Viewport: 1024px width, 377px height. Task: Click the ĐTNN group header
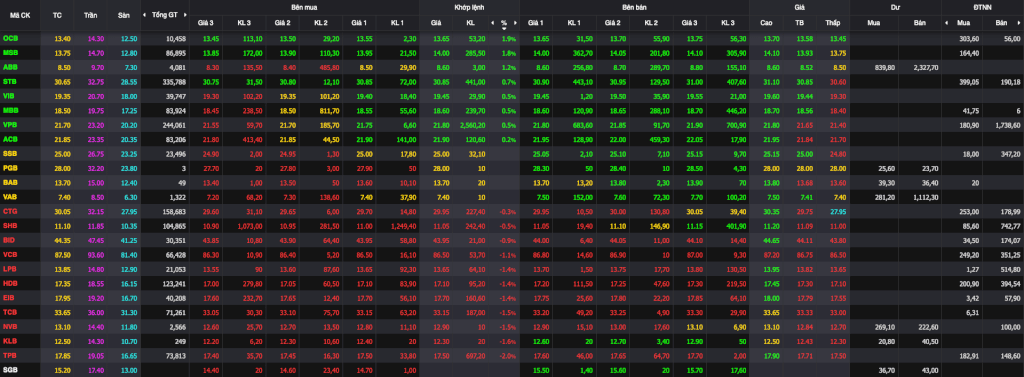tap(983, 7)
